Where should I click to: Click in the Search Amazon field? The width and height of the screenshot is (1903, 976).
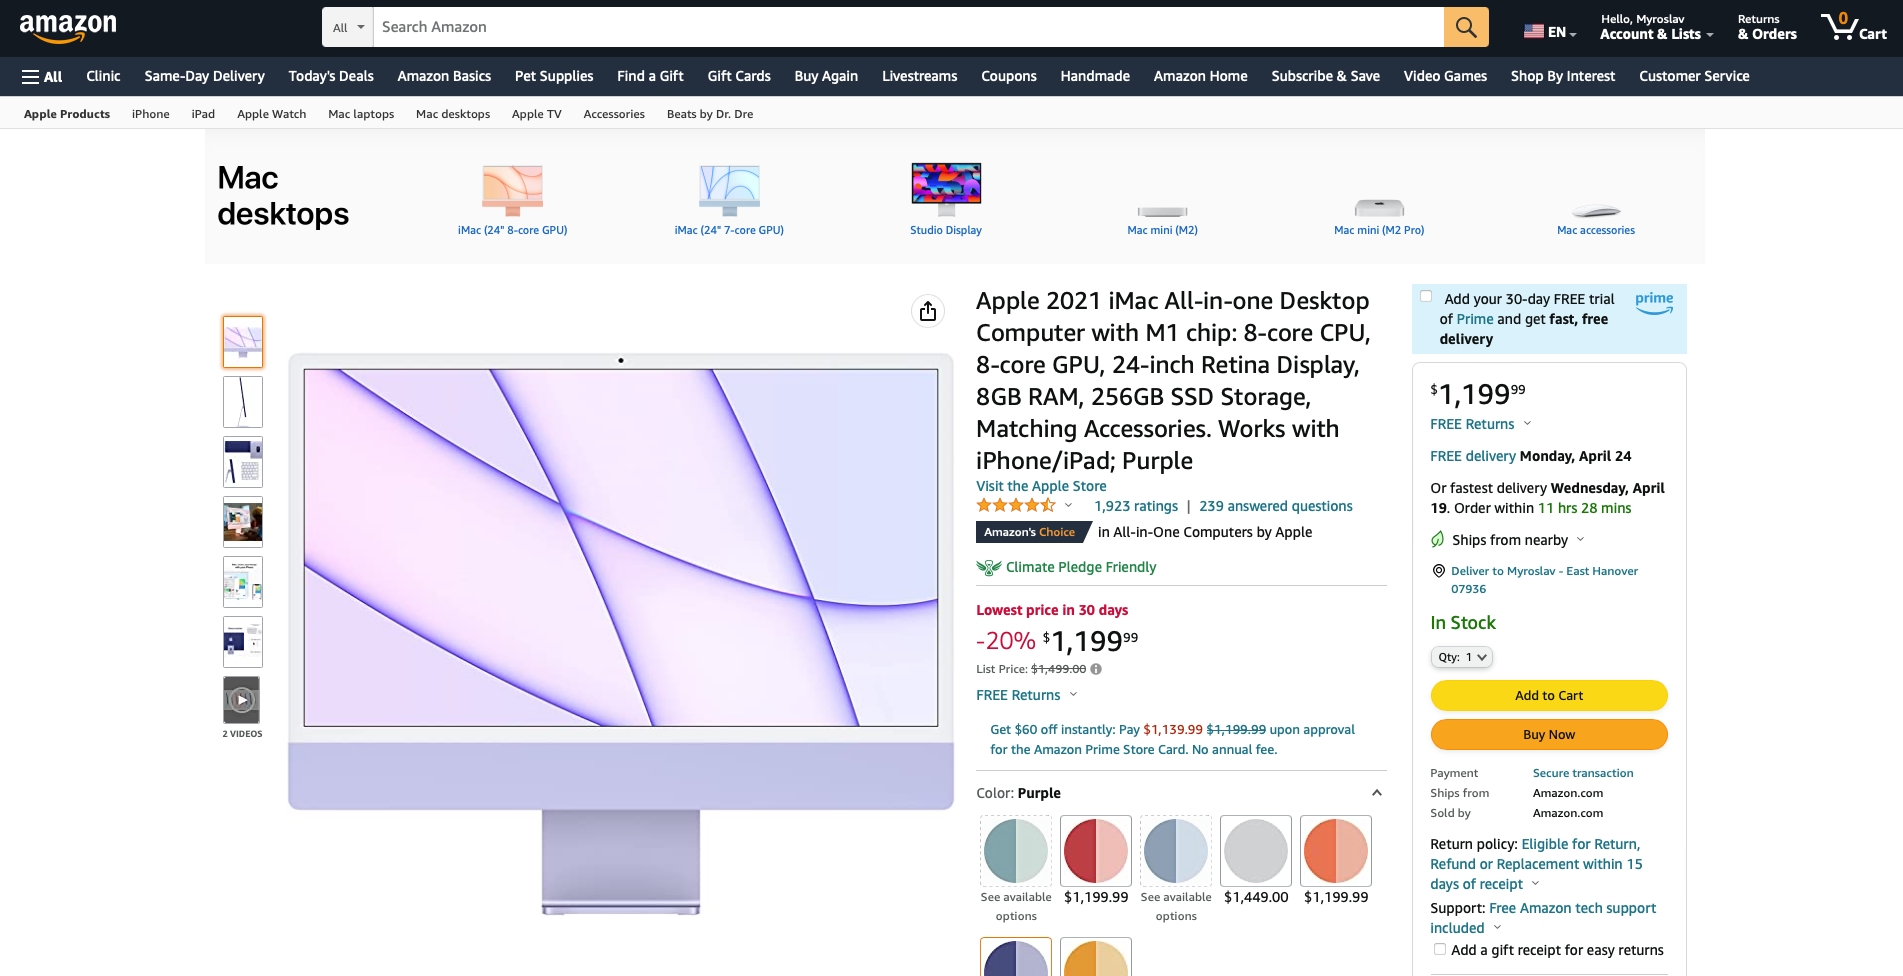tap(908, 27)
